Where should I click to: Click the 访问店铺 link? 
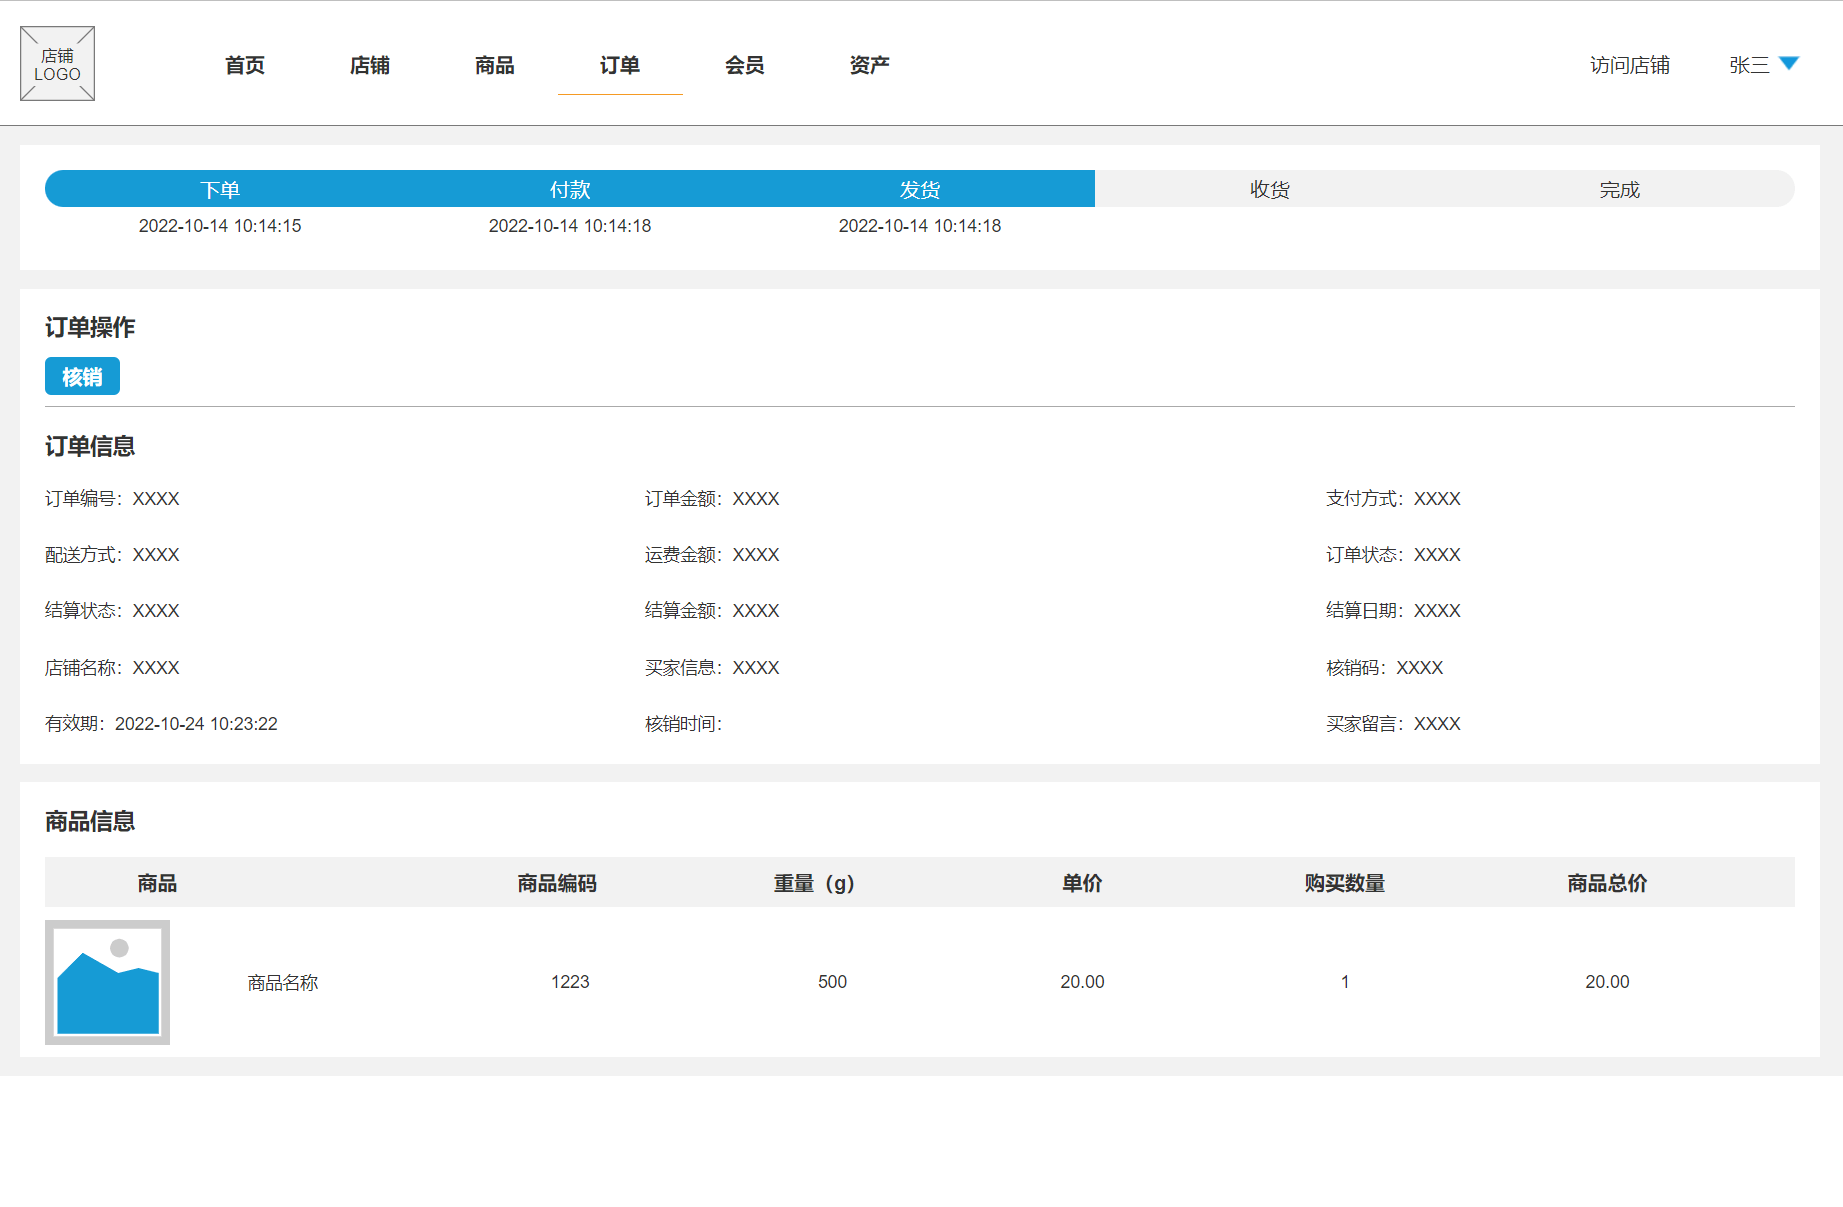point(1628,65)
